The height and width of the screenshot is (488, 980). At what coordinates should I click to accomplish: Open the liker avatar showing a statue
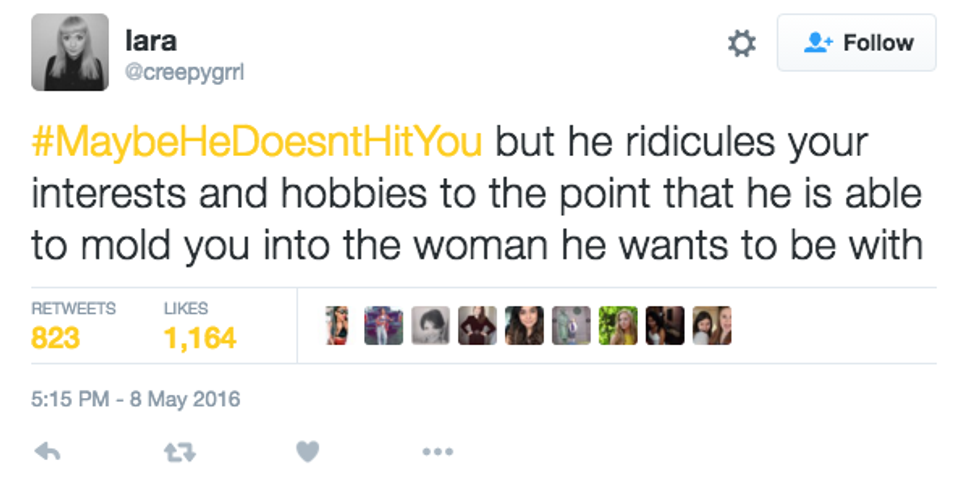coord(572,325)
